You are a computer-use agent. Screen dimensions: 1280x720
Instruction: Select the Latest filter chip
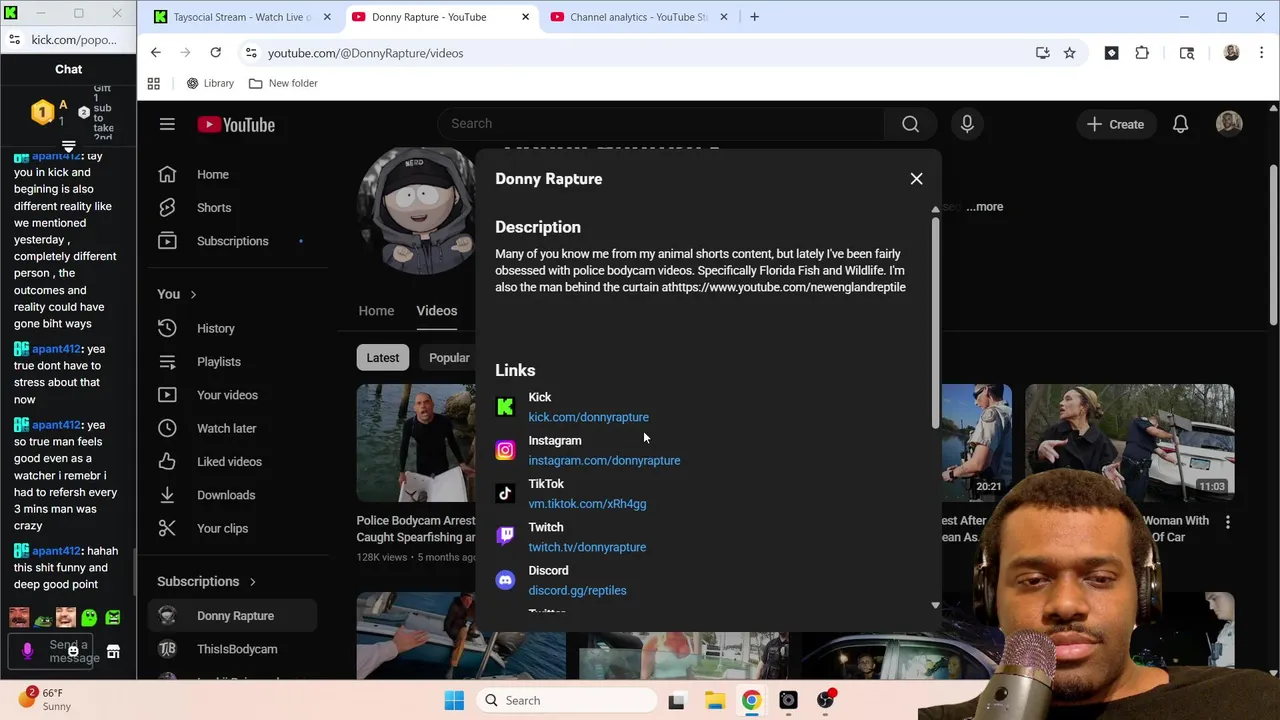click(383, 358)
